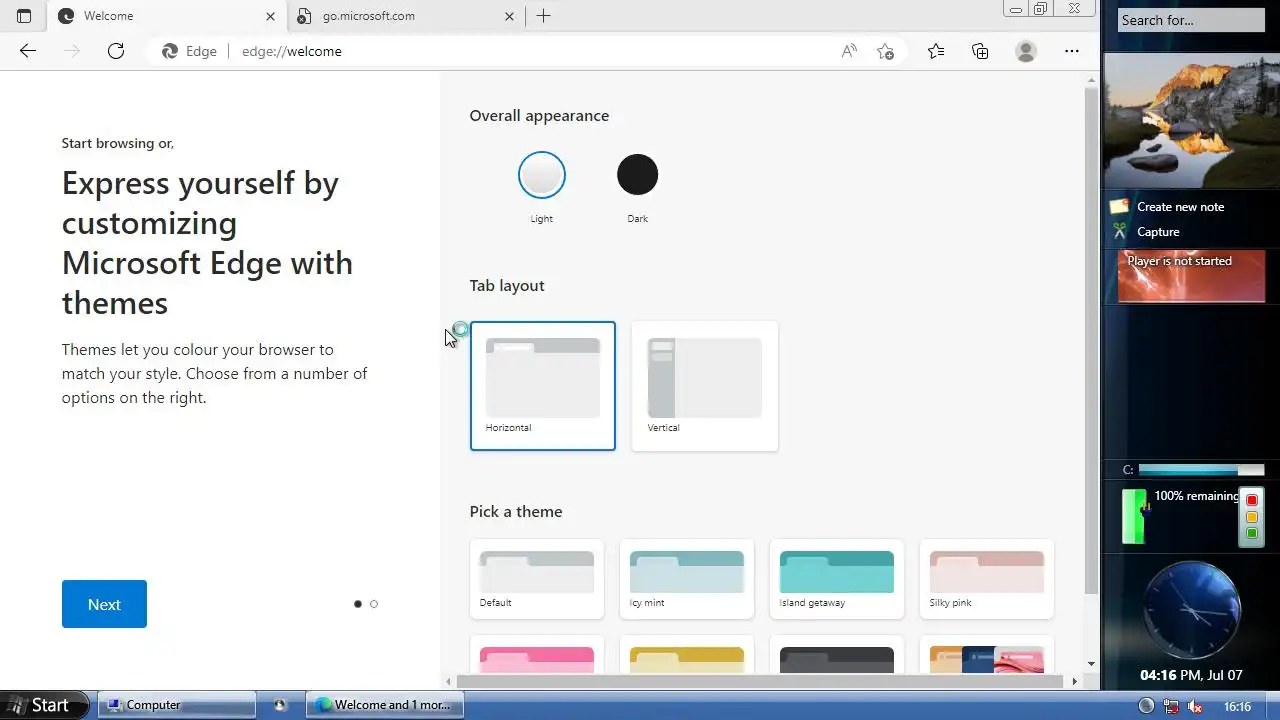Pick the Silky pink theme

pyautogui.click(x=987, y=579)
